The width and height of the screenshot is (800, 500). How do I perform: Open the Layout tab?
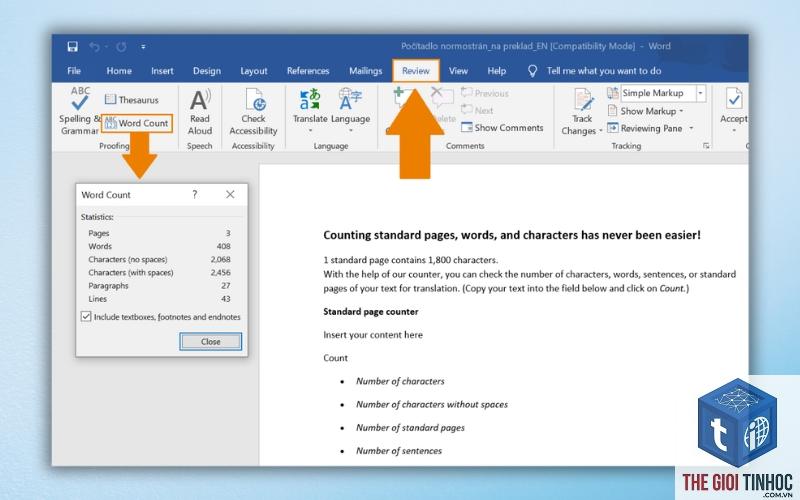(254, 71)
